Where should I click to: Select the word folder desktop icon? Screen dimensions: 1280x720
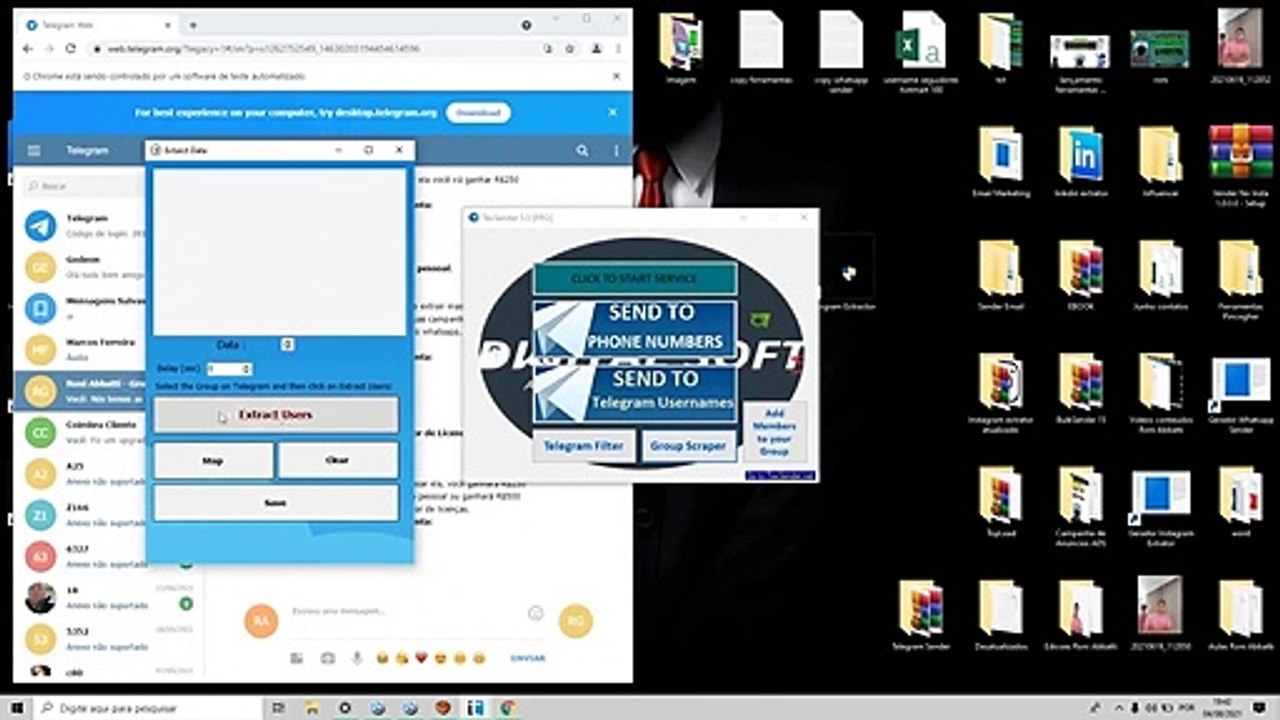pos(1240,502)
